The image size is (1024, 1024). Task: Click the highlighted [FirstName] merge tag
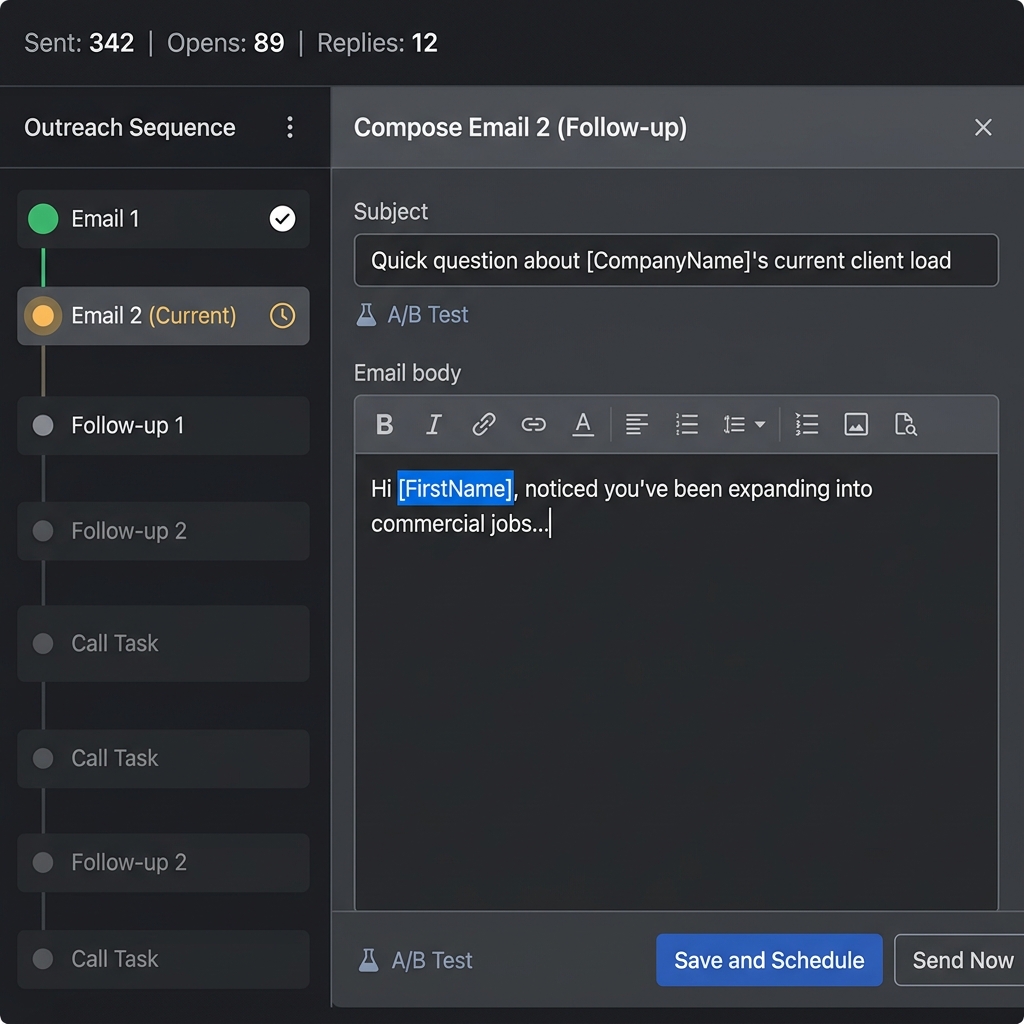(x=455, y=488)
